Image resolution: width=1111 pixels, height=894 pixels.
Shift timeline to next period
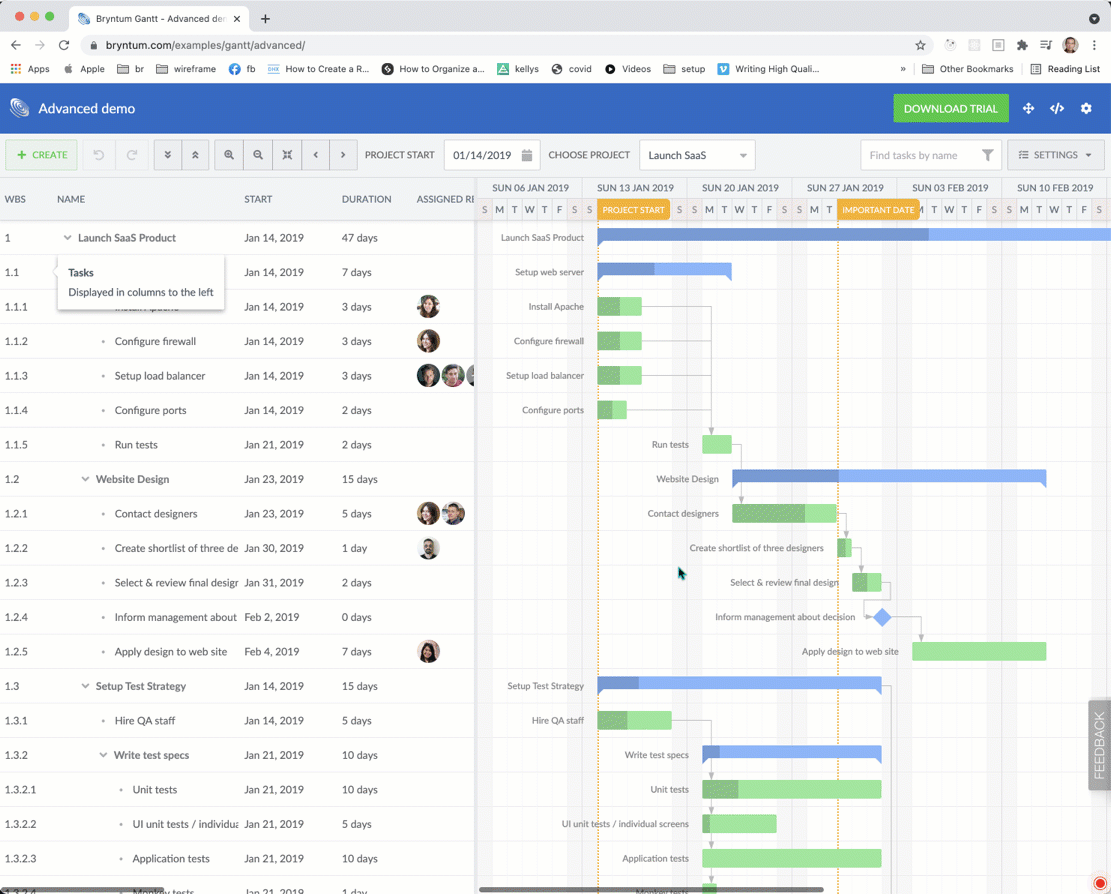coord(343,155)
